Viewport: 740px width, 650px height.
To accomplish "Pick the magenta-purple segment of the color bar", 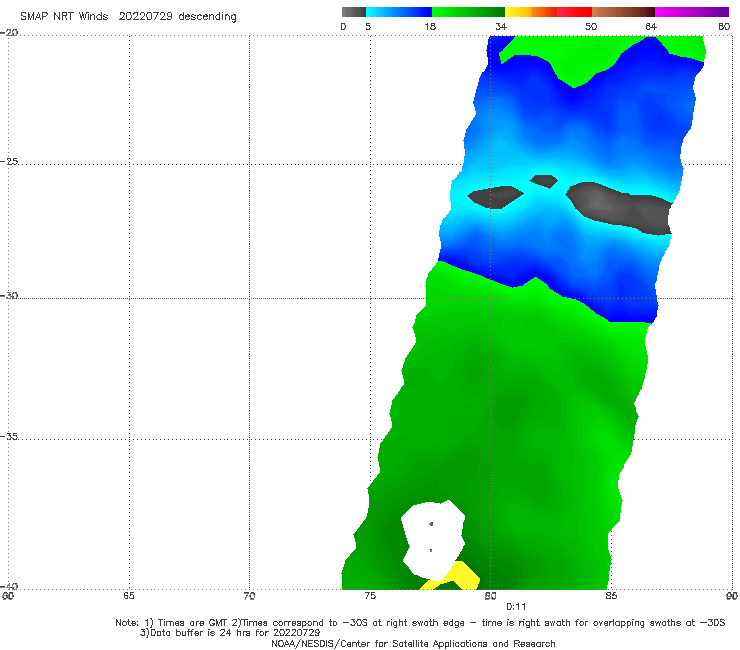I will point(692,12).
